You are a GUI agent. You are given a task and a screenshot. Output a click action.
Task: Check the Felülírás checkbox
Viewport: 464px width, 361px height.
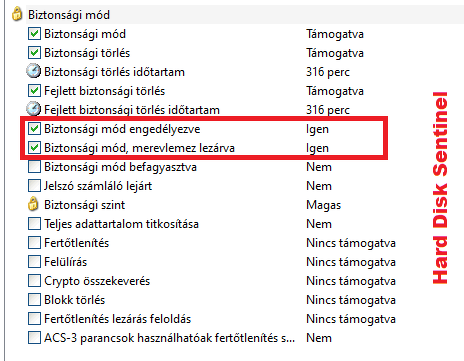click(34, 262)
